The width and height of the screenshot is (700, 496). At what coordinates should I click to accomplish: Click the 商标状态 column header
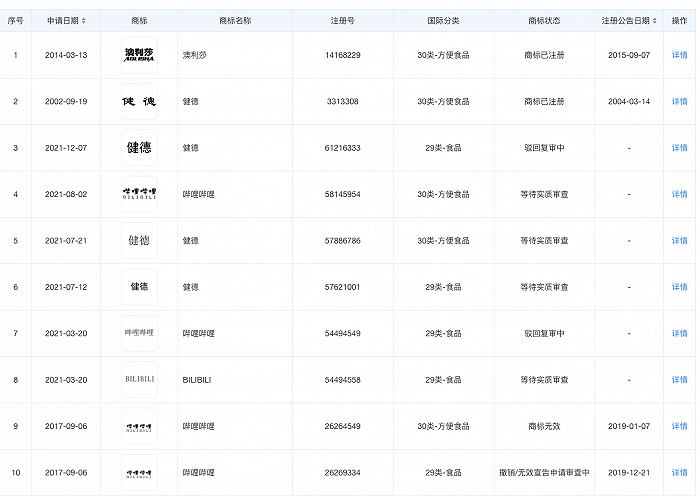pyautogui.click(x=544, y=21)
